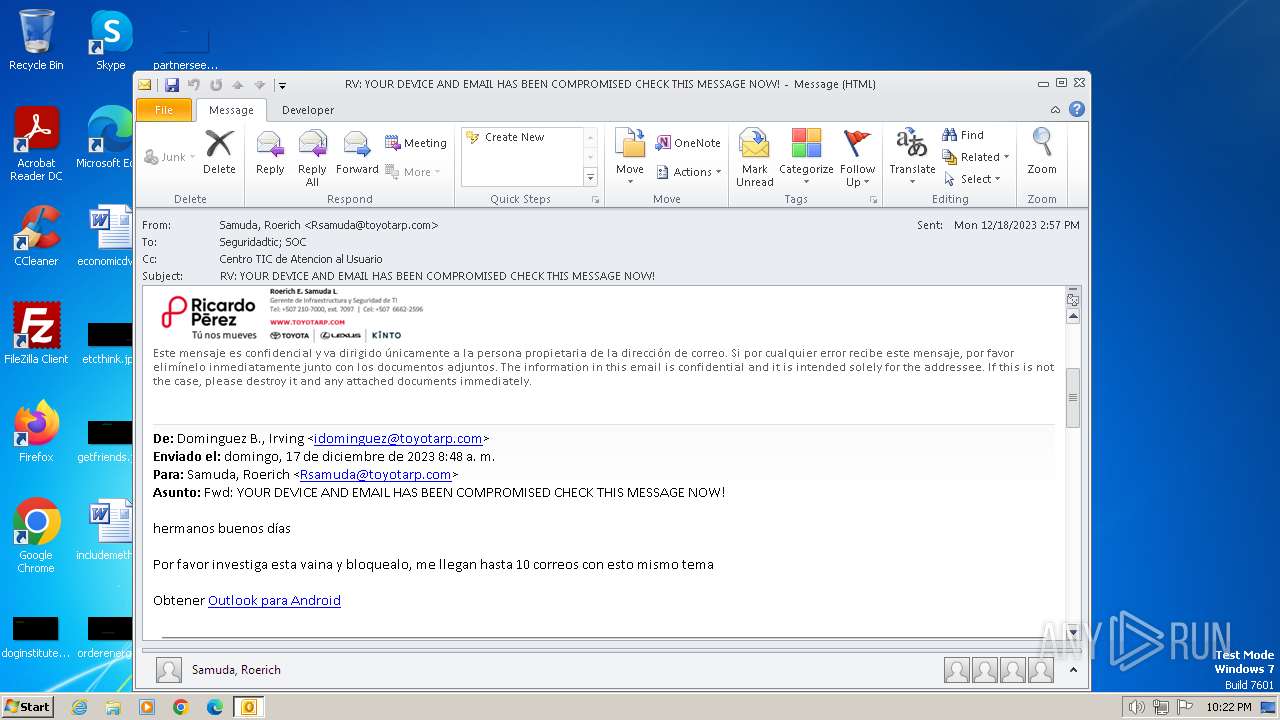
Task: Open Outlook para Android link
Action: (x=274, y=600)
